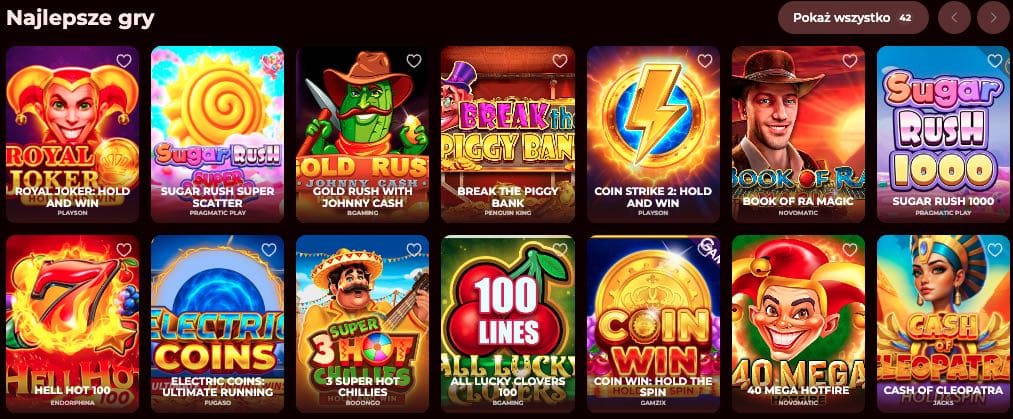Favorite Book of Ra Magic with heart icon
This screenshot has width=1013, height=419.
coord(850,61)
